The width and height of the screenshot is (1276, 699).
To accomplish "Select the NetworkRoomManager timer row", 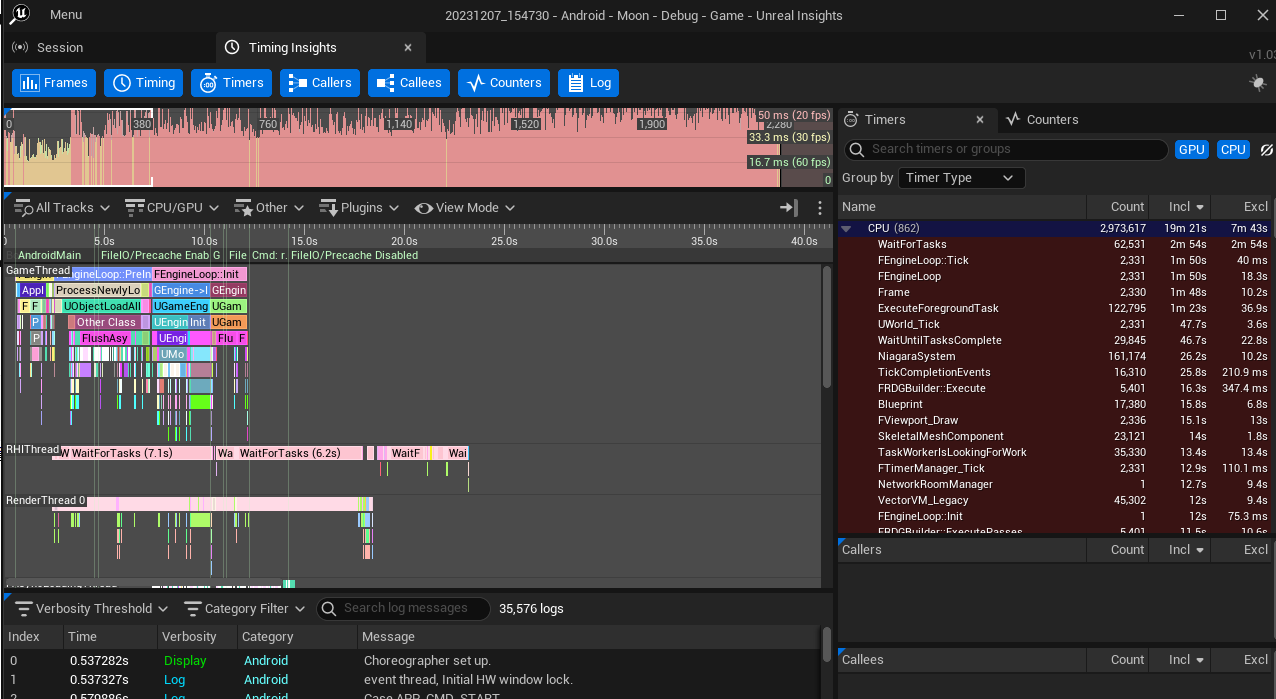I will coord(1054,485).
